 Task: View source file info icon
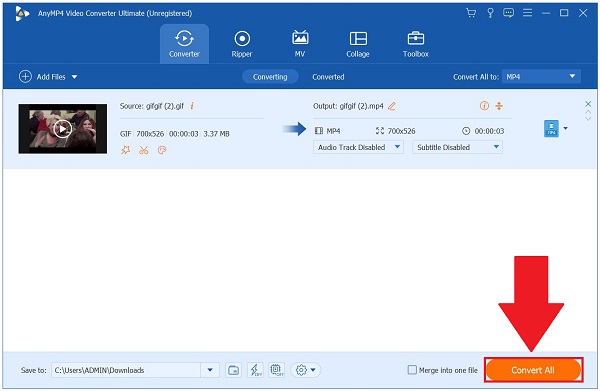[192, 106]
